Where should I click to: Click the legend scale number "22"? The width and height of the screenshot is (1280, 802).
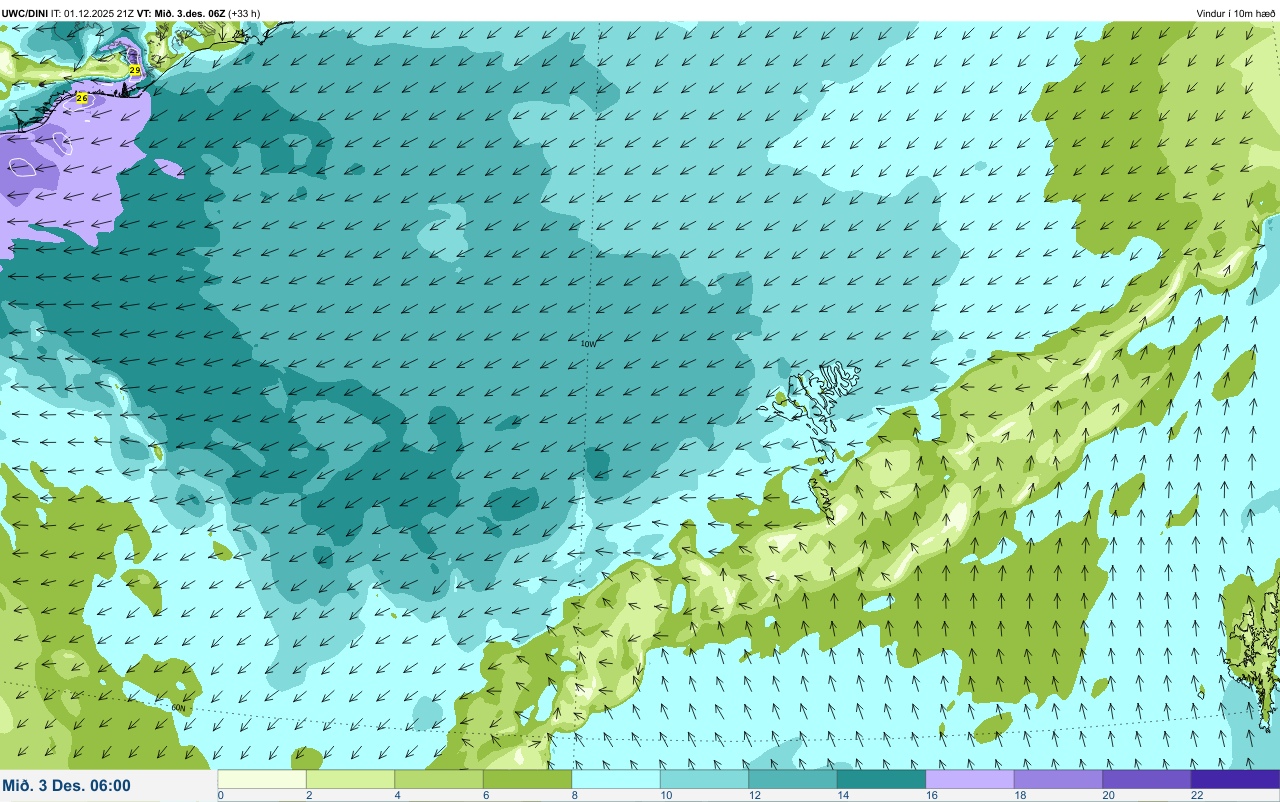pyautogui.click(x=1197, y=795)
